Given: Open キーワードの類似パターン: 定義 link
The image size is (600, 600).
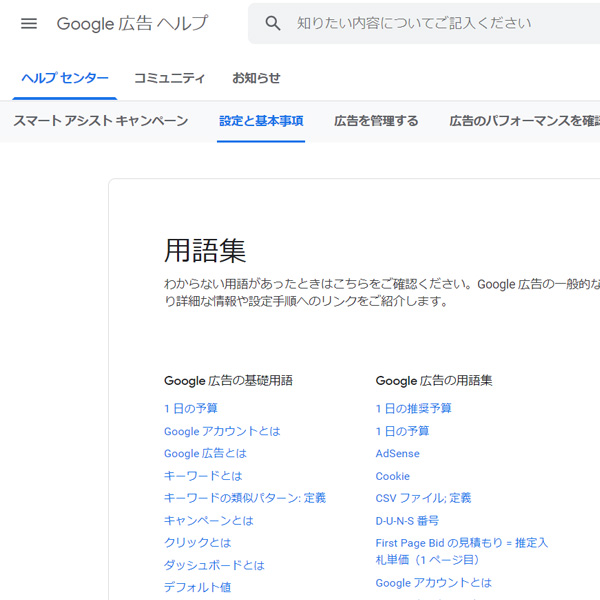Looking at the screenshot, I should pyautogui.click(x=245, y=498).
